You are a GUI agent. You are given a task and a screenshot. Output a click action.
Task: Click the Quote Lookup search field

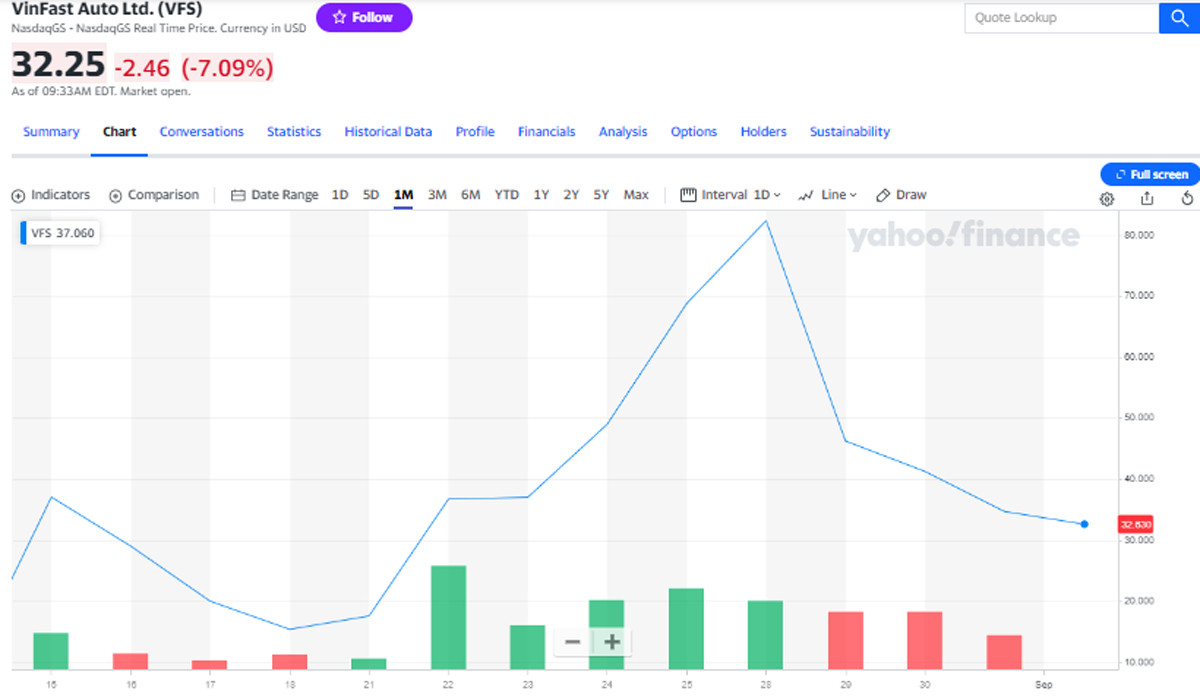coord(1061,18)
